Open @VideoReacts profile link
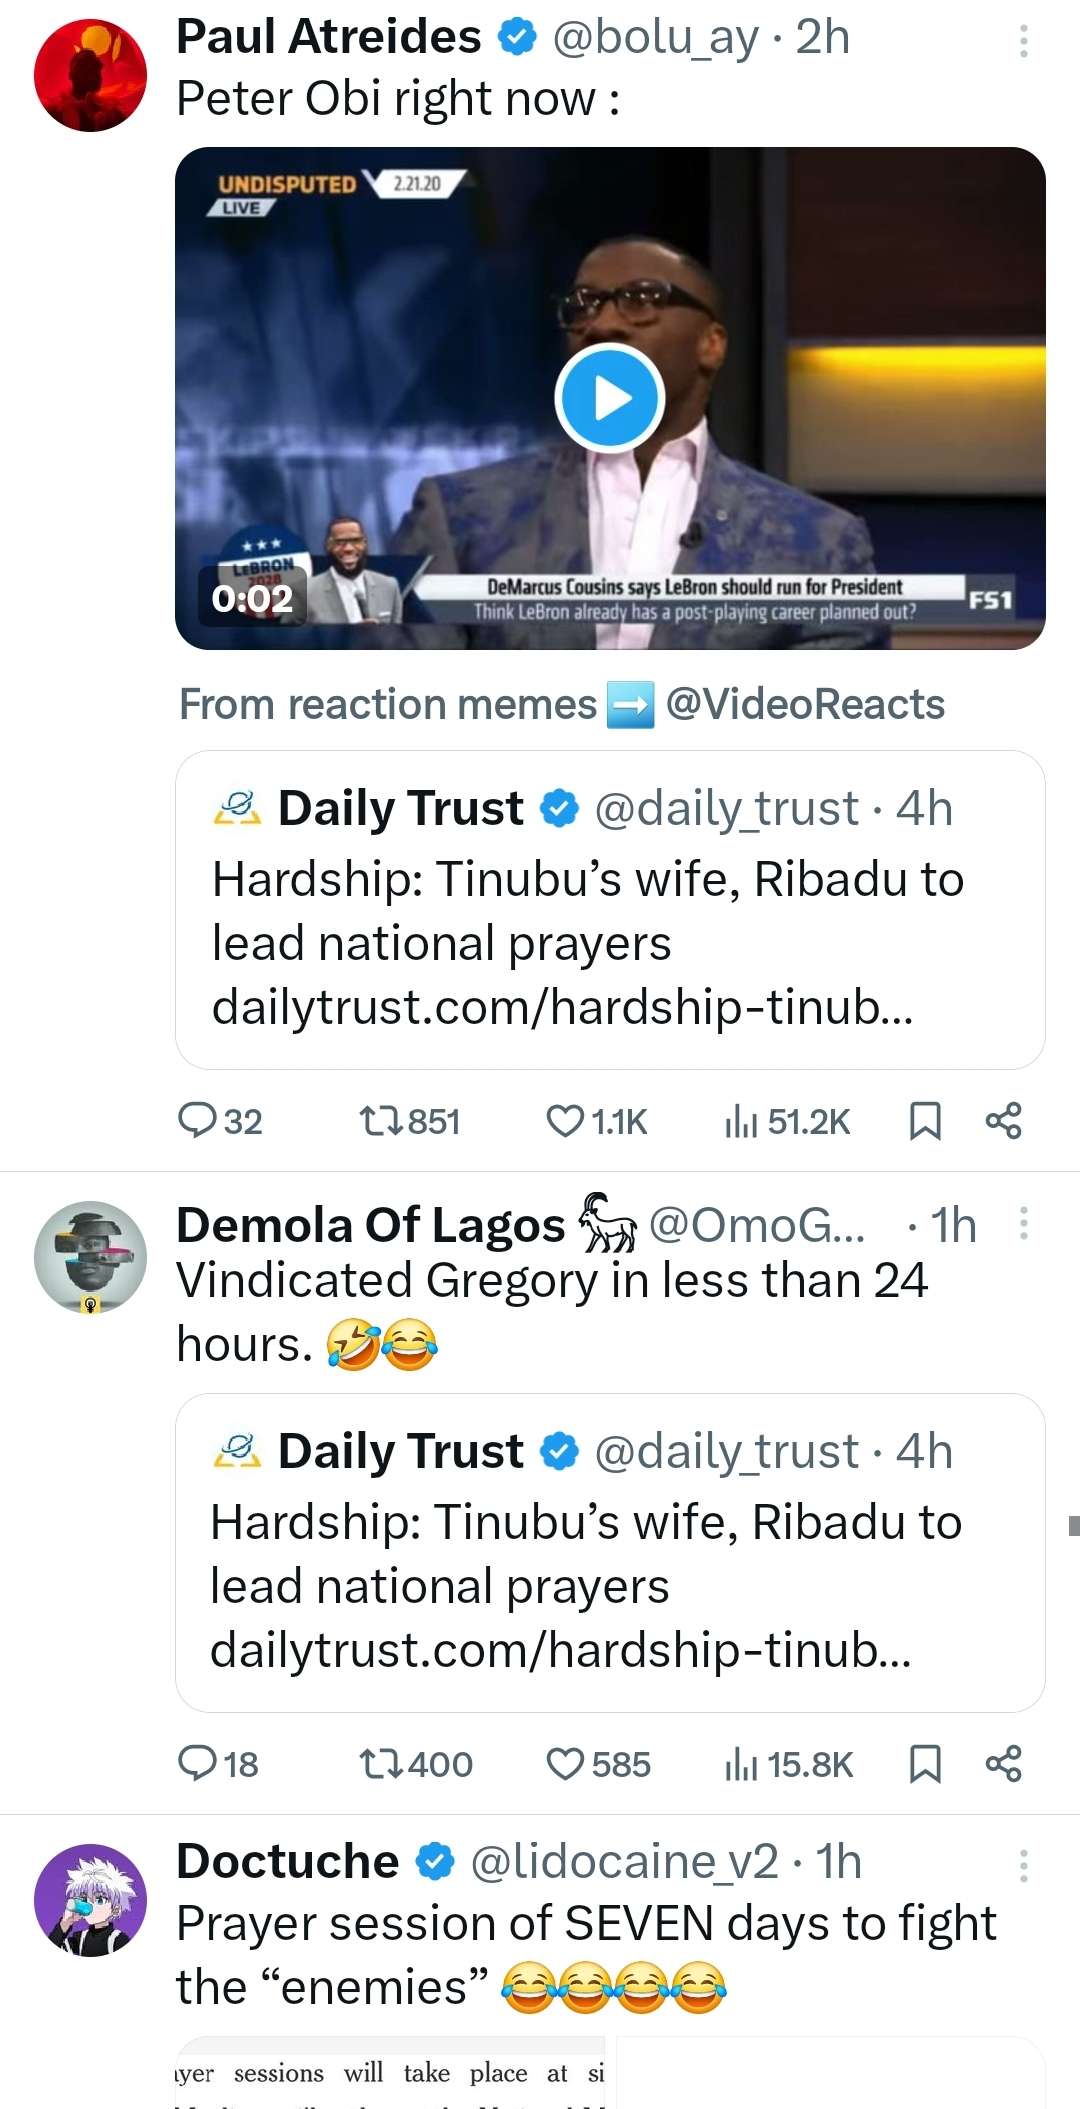Viewport: 1080px width, 2109px height. (x=805, y=705)
